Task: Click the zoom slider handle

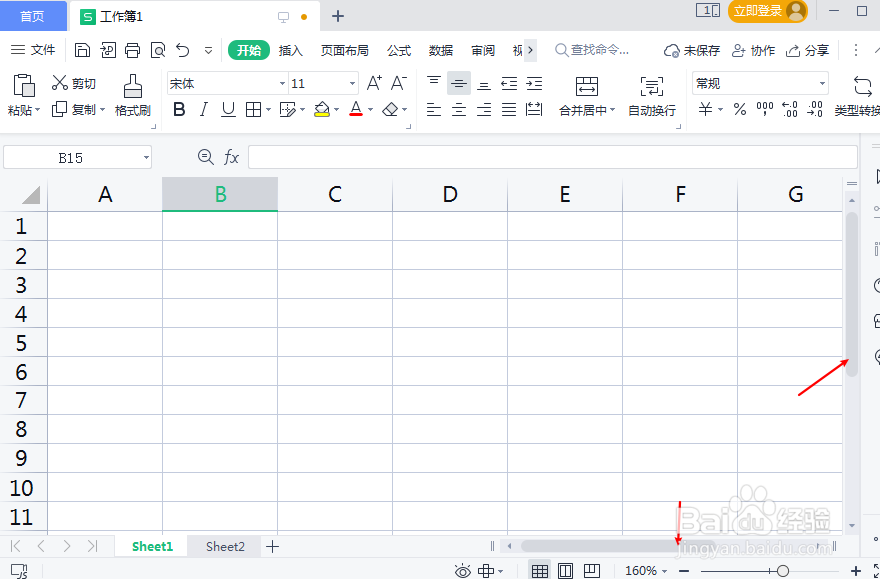Action: point(782,571)
